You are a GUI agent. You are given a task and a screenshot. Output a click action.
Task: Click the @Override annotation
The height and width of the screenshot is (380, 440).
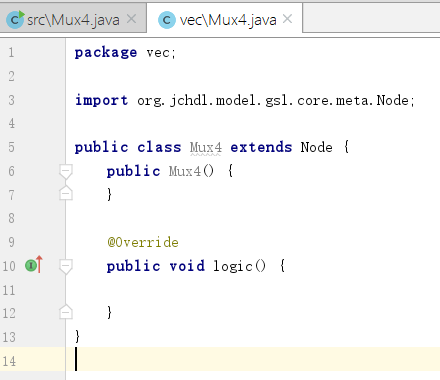[x=143, y=242]
